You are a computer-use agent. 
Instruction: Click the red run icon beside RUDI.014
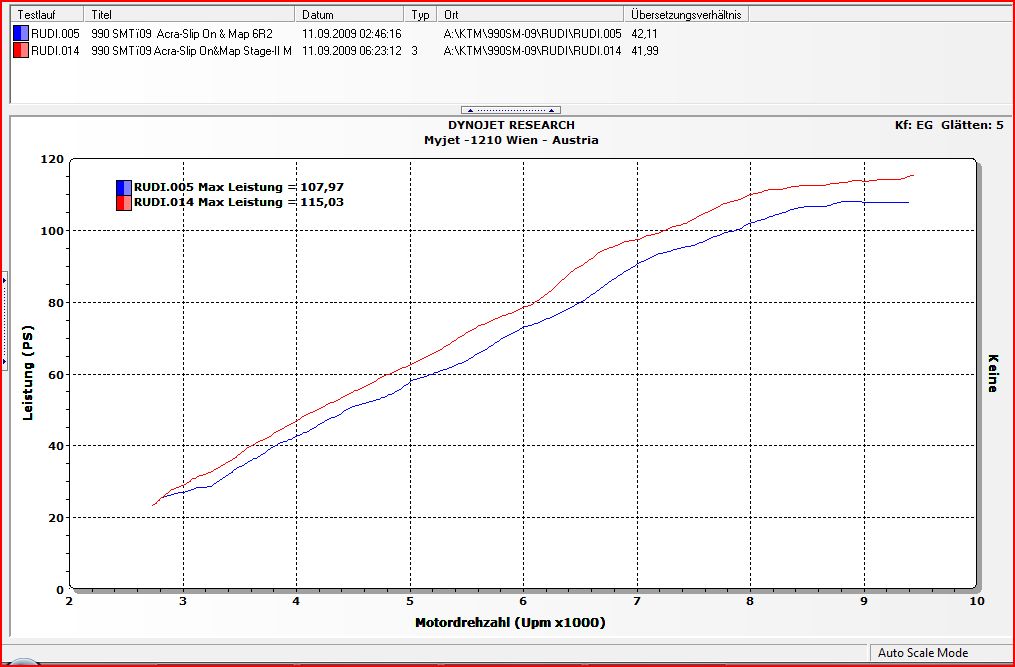21,50
